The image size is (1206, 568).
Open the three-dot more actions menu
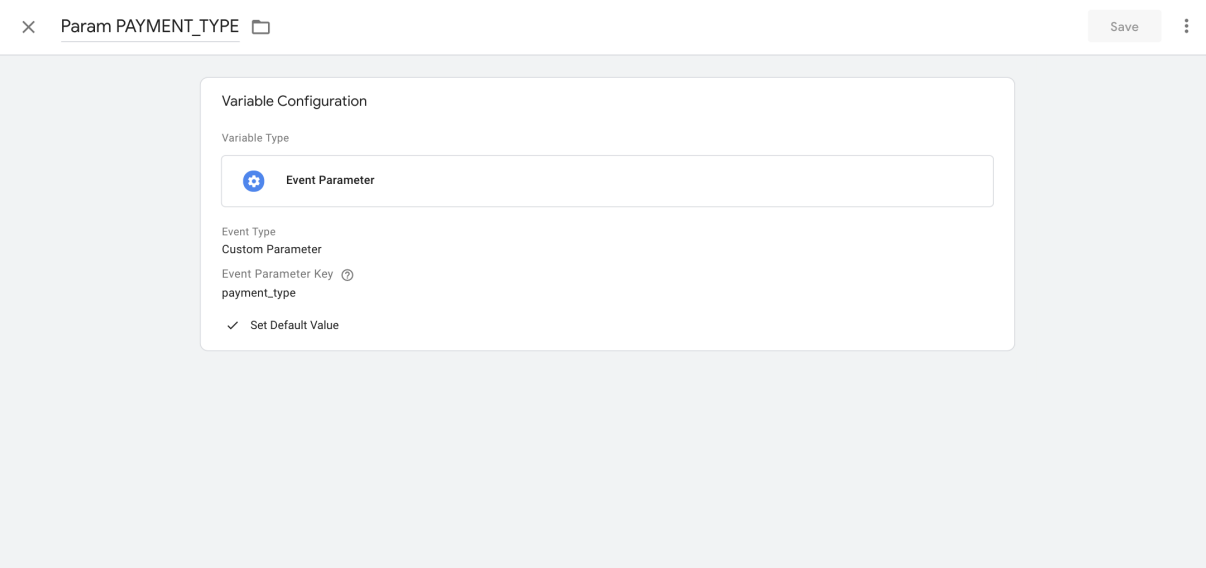pyautogui.click(x=1186, y=27)
